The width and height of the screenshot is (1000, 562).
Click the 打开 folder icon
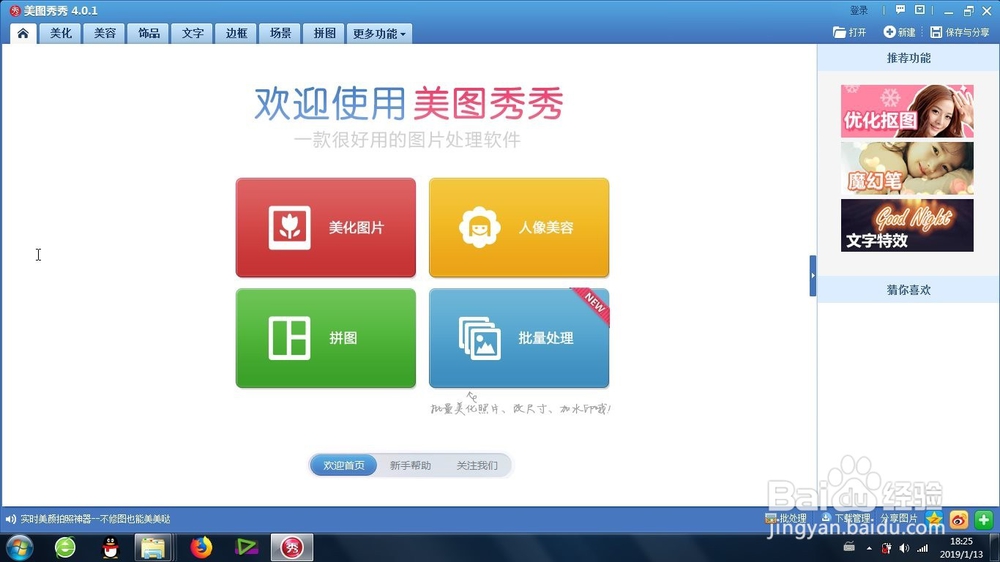coord(839,32)
